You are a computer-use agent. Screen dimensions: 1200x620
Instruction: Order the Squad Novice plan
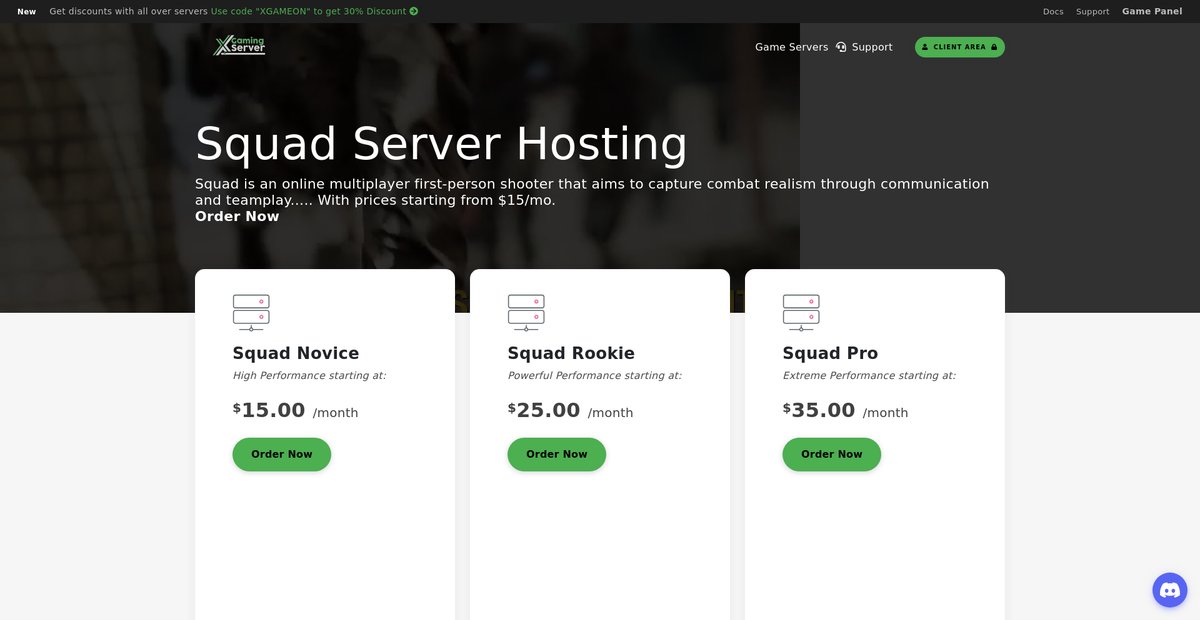[x=282, y=454]
